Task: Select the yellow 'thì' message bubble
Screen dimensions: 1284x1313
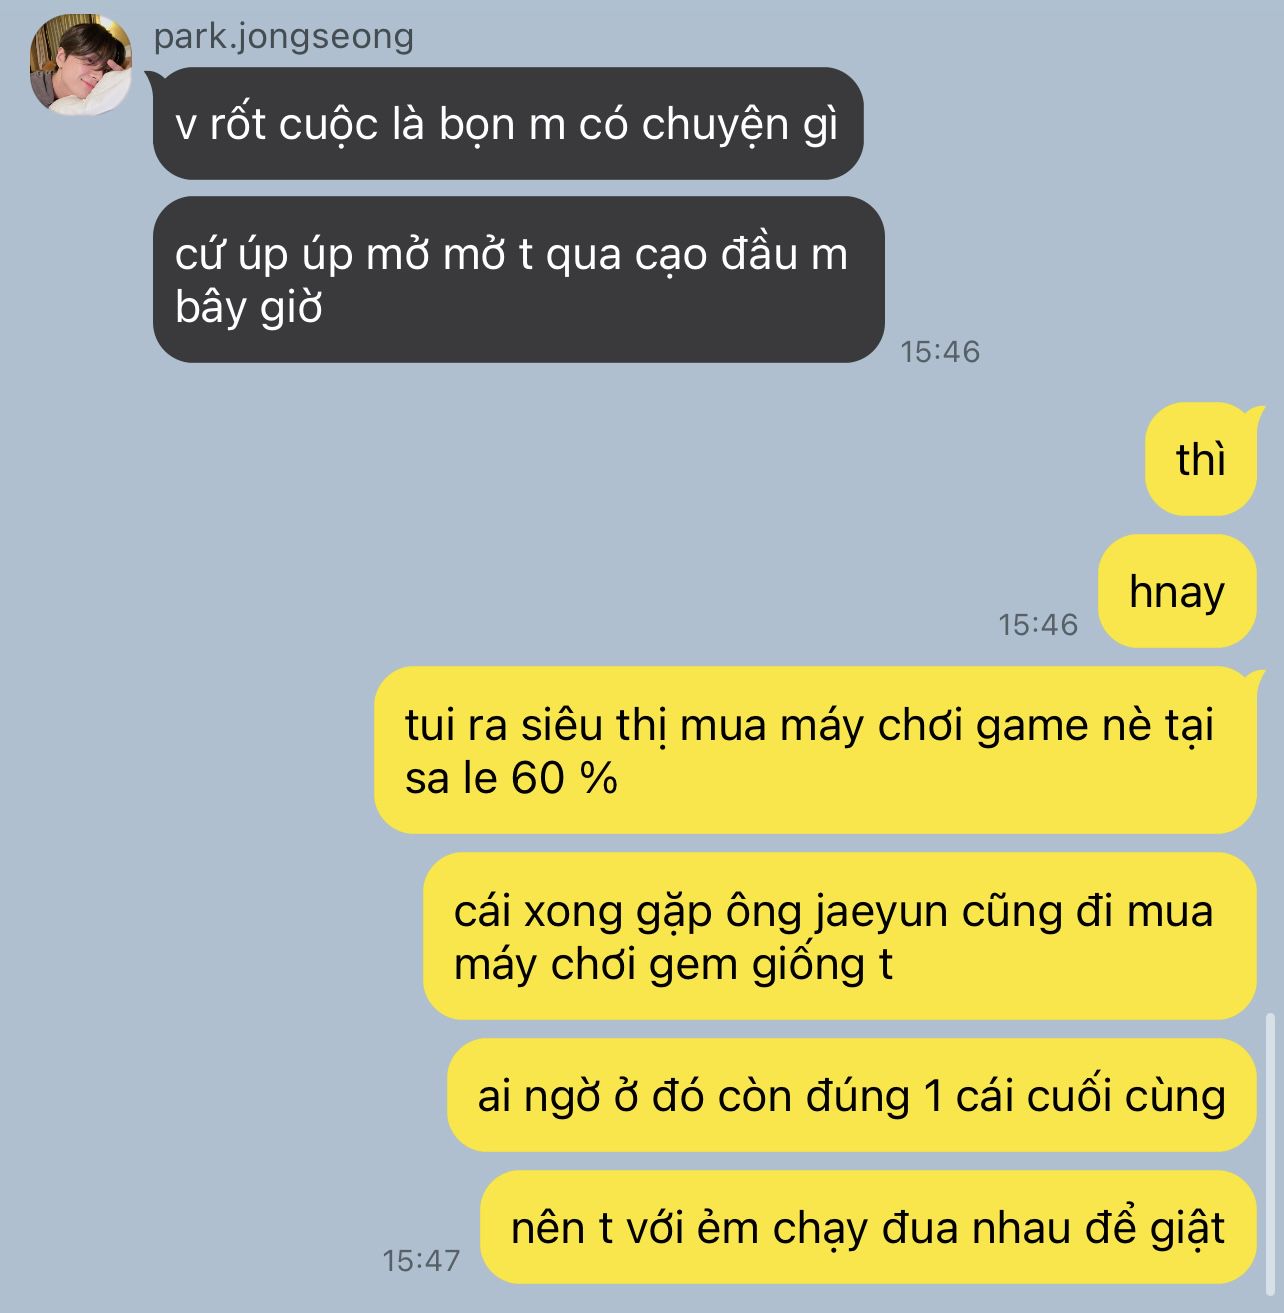Action: tap(1200, 459)
